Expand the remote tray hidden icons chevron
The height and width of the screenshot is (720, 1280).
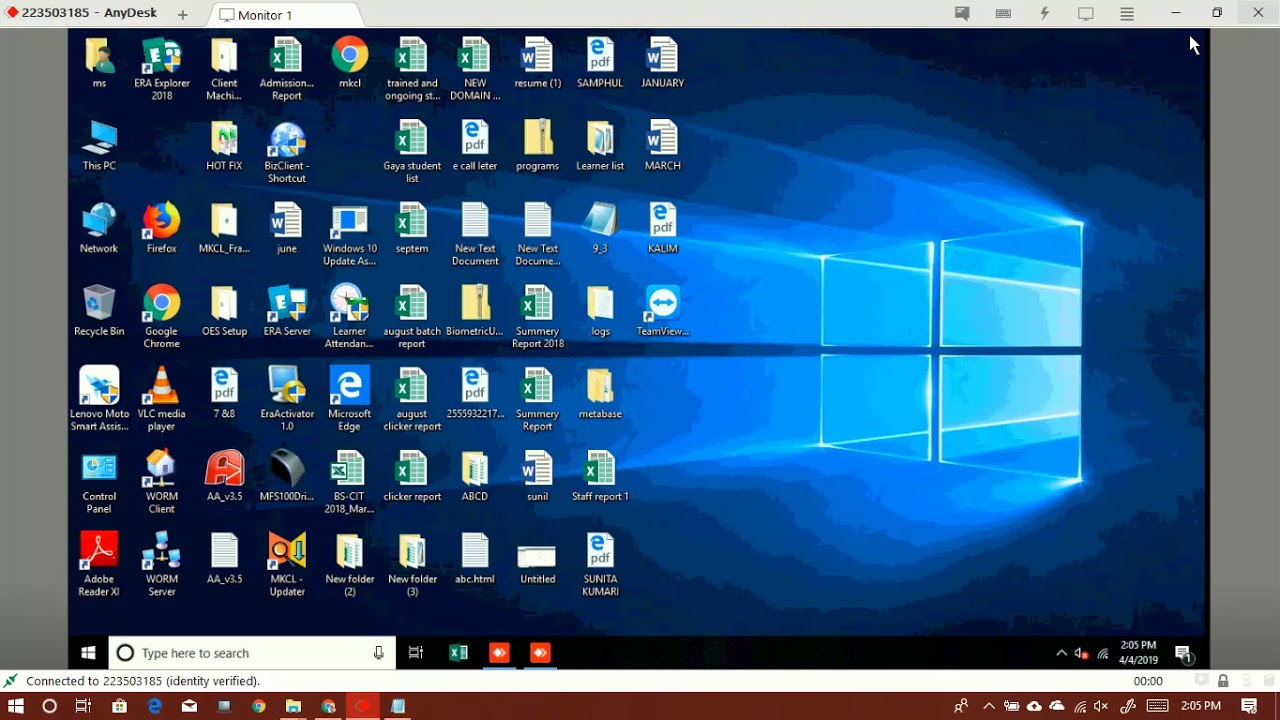point(1061,653)
